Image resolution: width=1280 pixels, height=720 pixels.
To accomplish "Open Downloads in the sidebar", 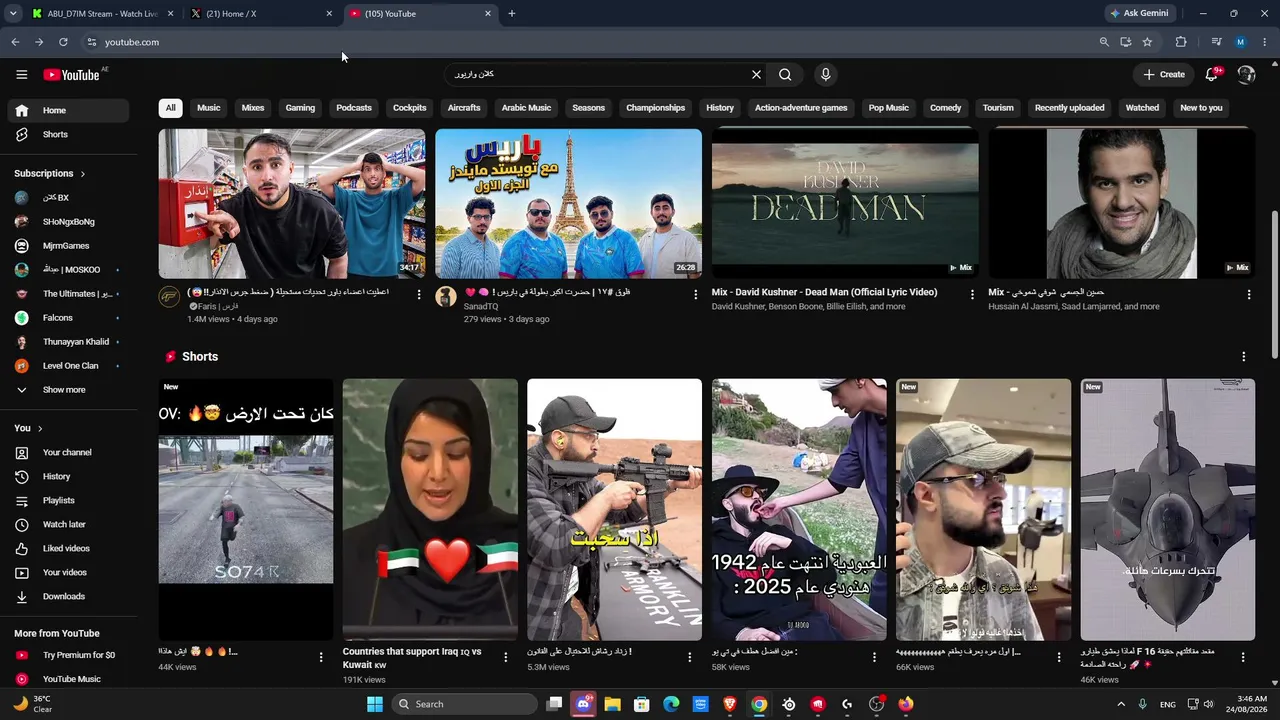I will [68, 596].
